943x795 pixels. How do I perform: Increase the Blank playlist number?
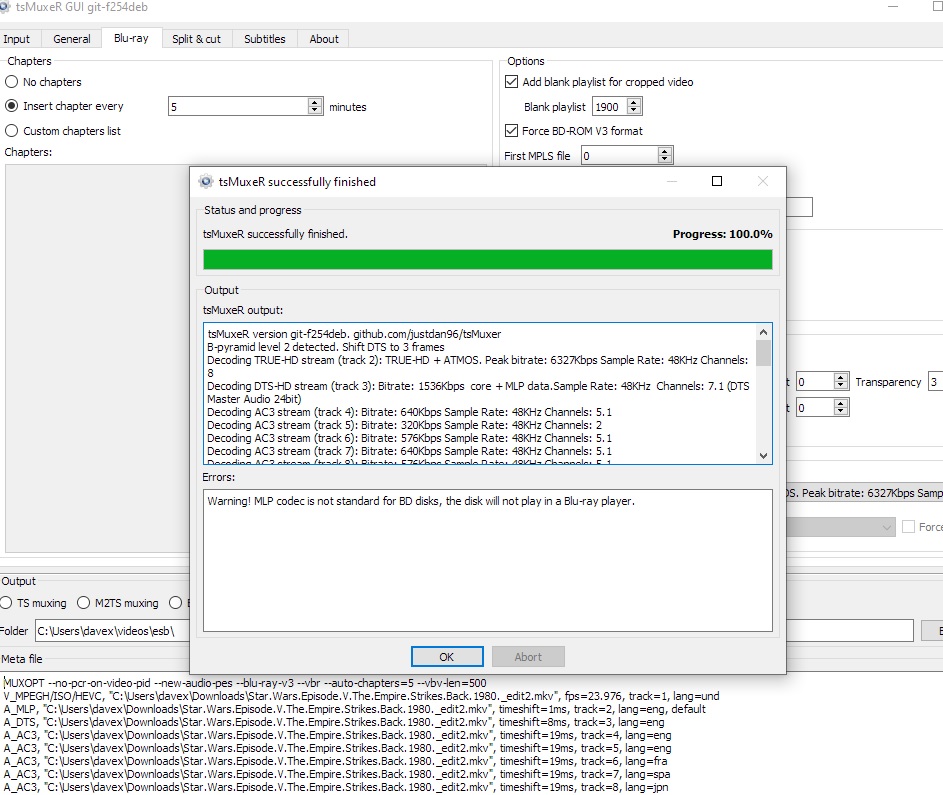click(634, 102)
